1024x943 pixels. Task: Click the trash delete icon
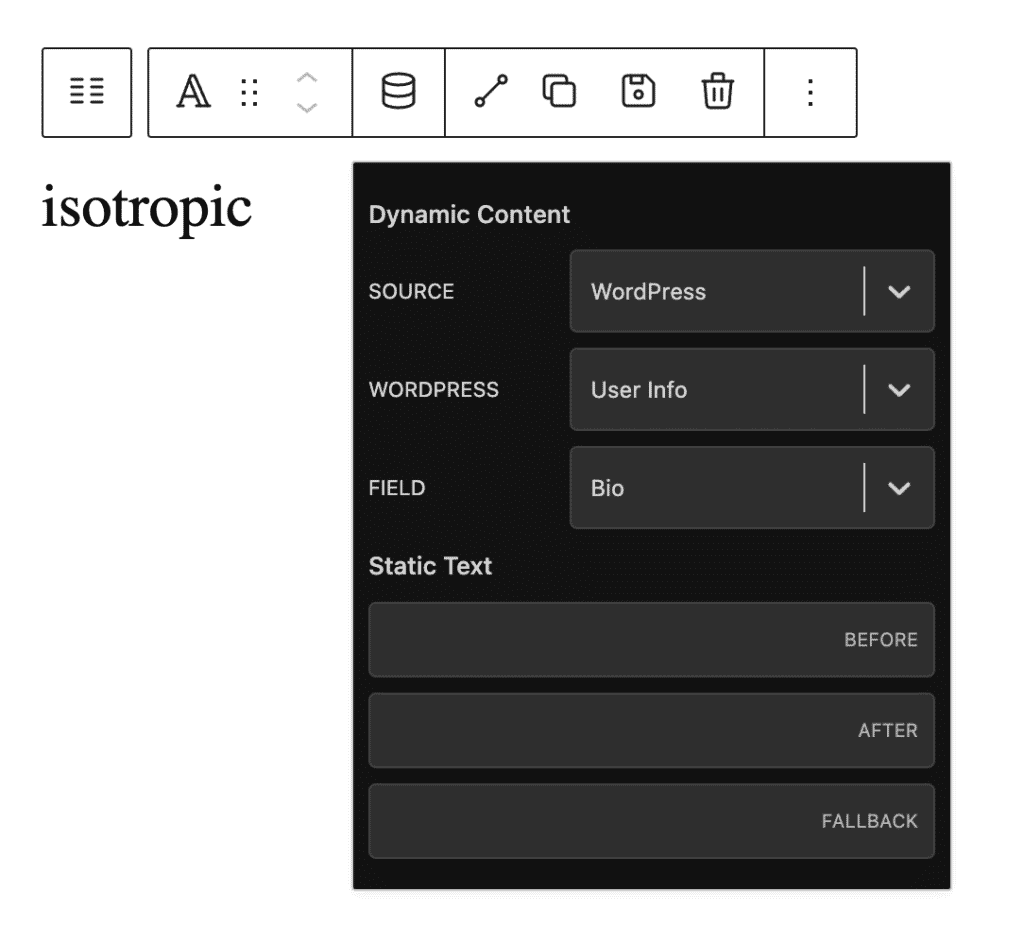[x=718, y=91]
